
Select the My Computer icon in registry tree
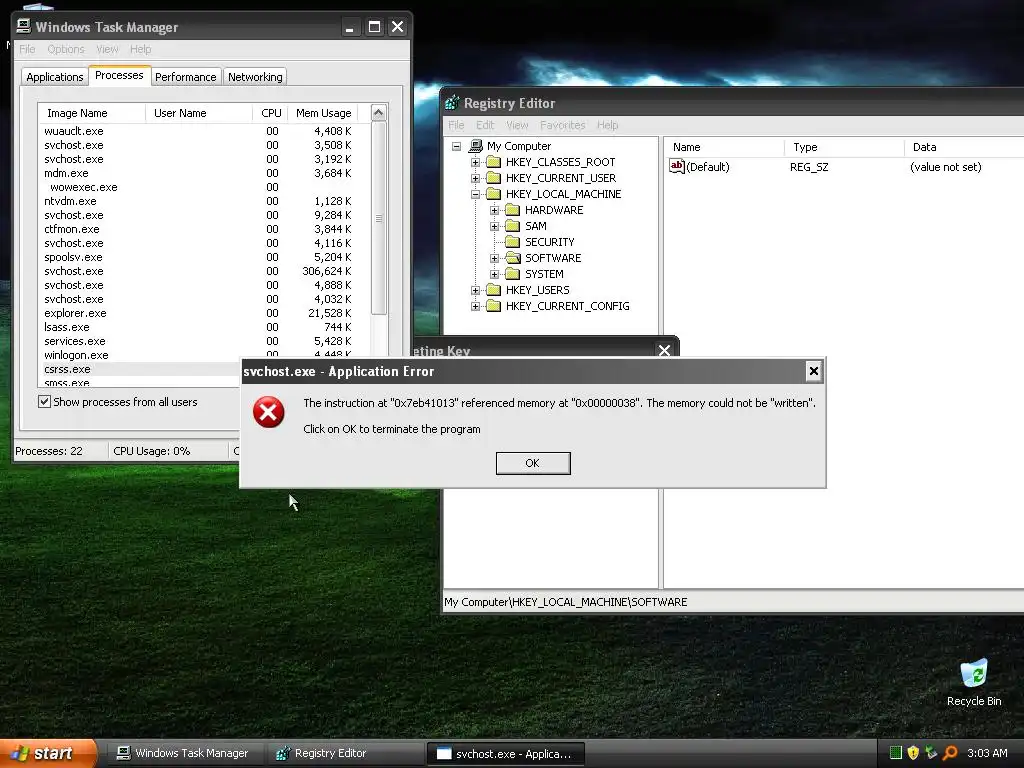tap(476, 146)
